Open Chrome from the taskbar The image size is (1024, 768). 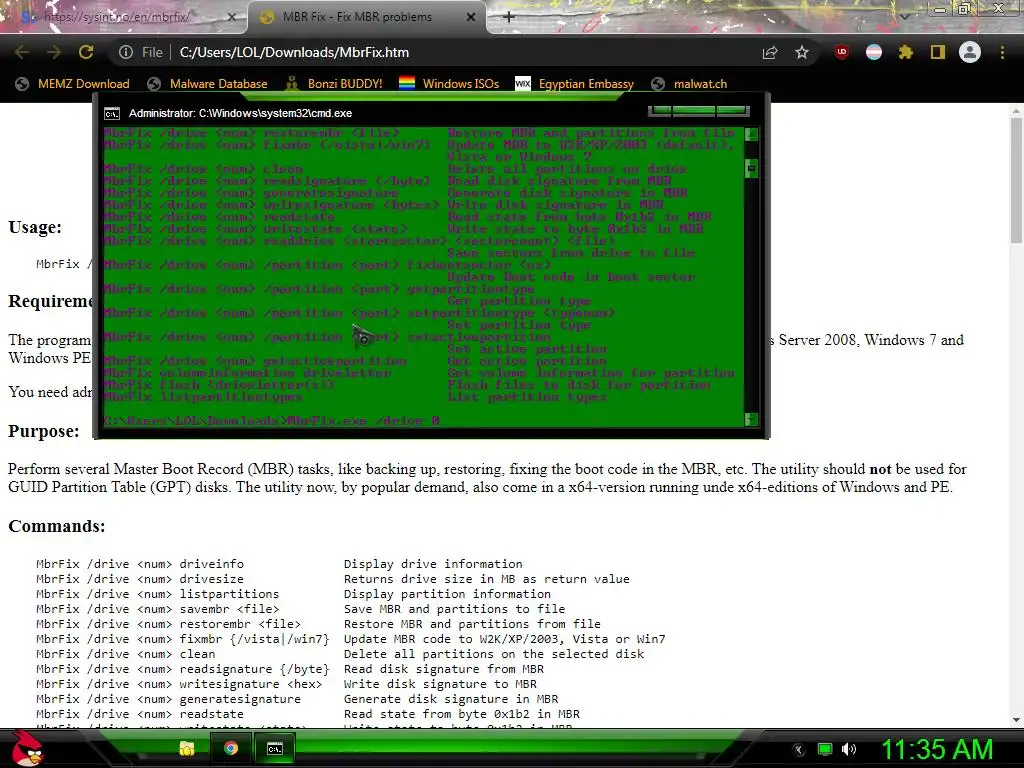231,748
